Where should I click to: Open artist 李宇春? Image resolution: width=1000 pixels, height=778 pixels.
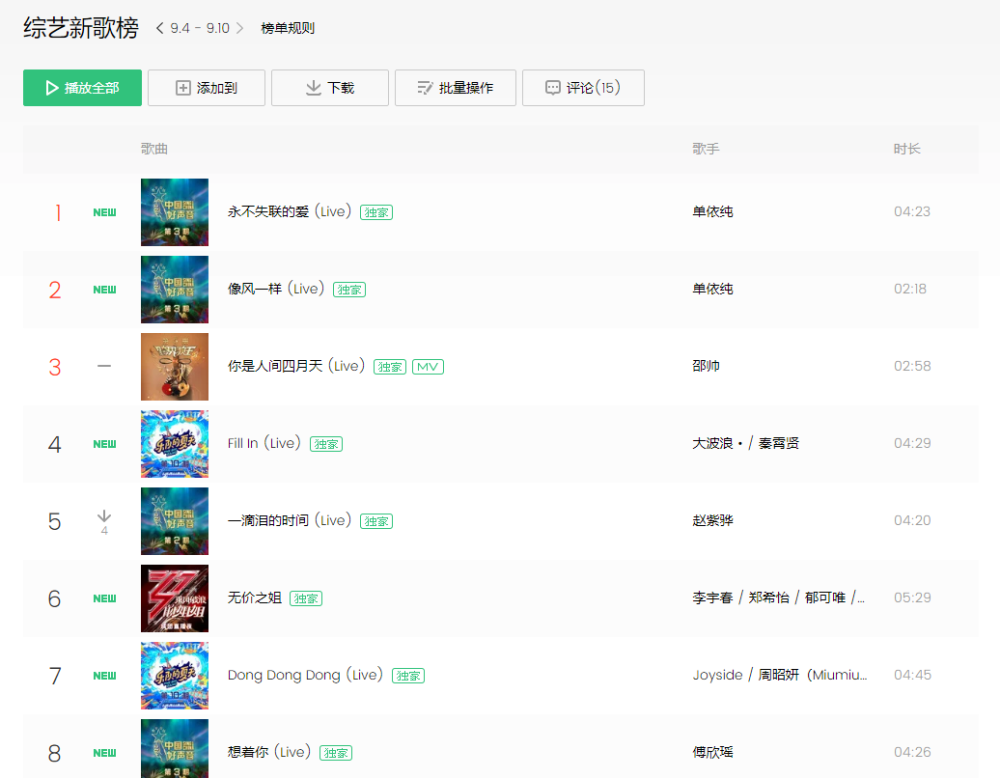click(x=712, y=598)
